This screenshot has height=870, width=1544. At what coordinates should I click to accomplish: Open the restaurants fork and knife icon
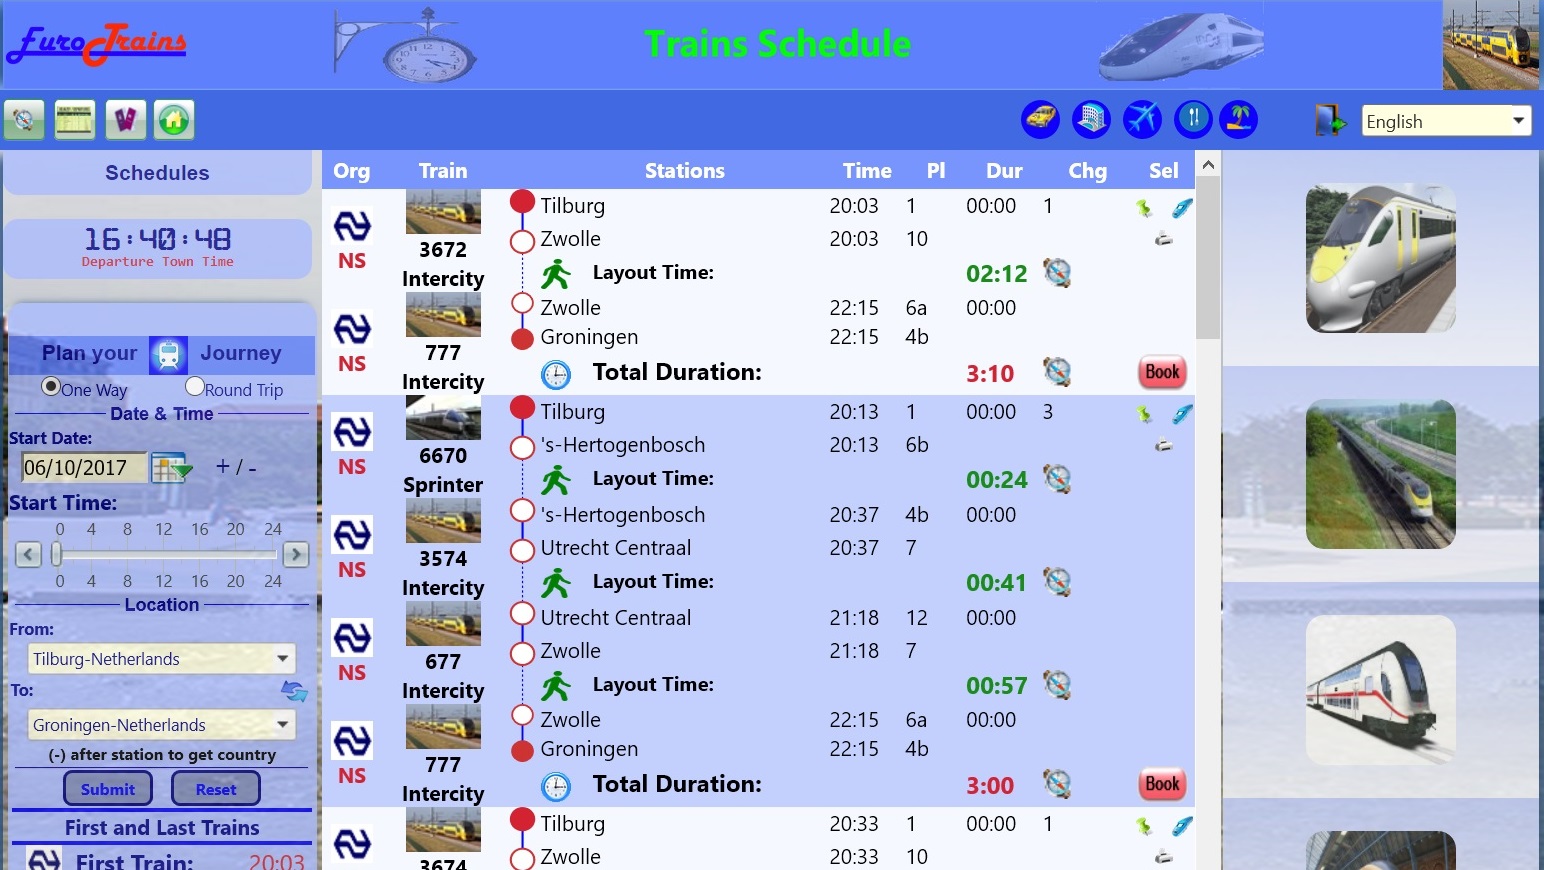1193,119
